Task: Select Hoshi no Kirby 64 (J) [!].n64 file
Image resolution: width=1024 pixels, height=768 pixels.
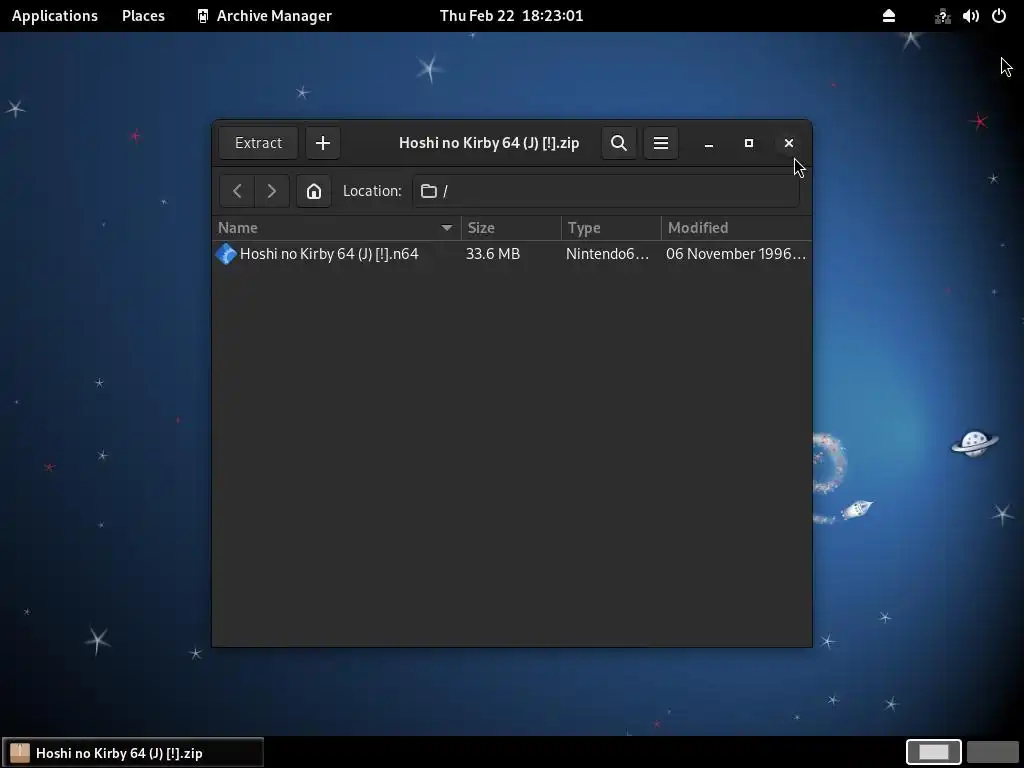Action: (512, 253)
